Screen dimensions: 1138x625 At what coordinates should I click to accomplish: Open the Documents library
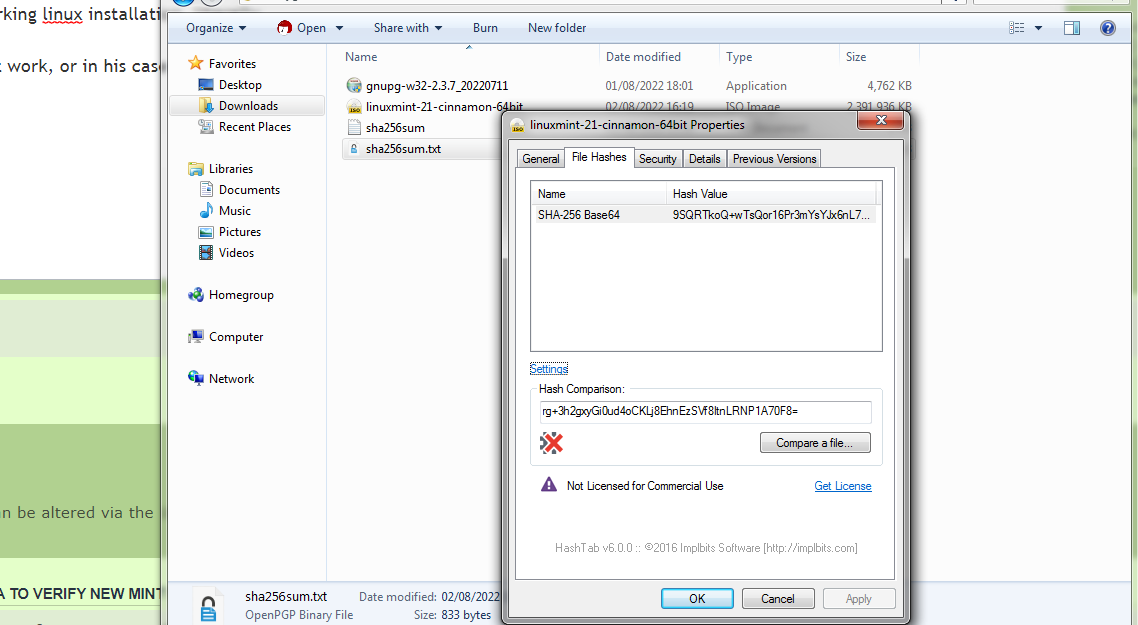point(249,190)
